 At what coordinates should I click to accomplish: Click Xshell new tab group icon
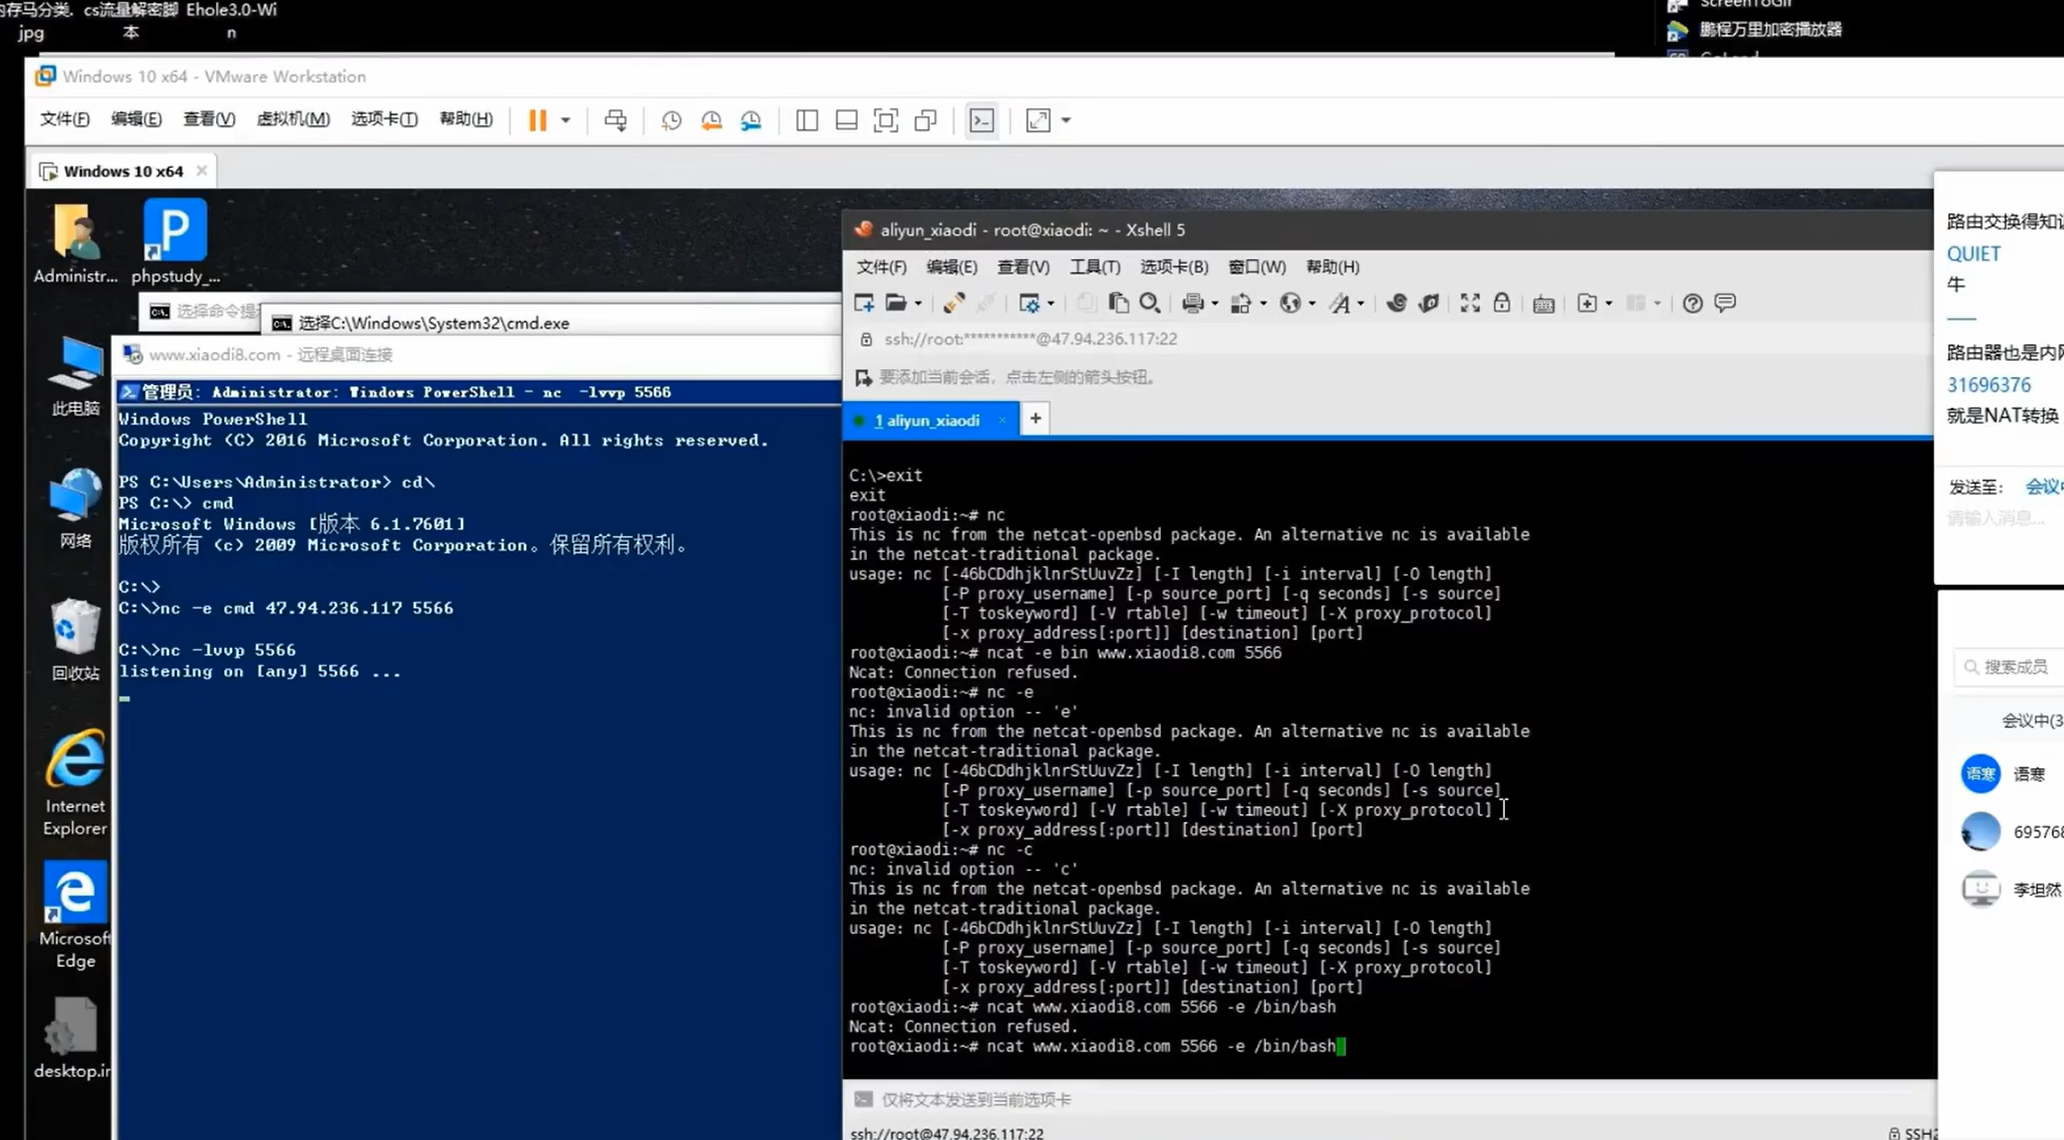1587,303
